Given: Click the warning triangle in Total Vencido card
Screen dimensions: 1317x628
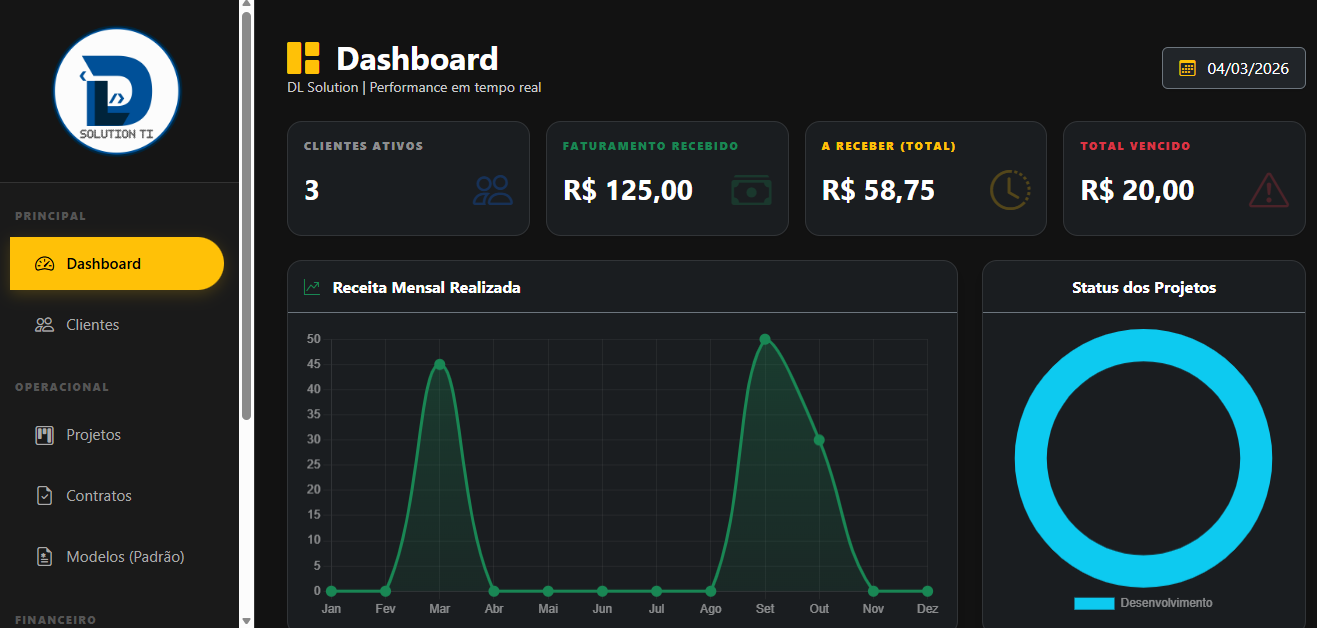Looking at the screenshot, I should pyautogui.click(x=1268, y=190).
